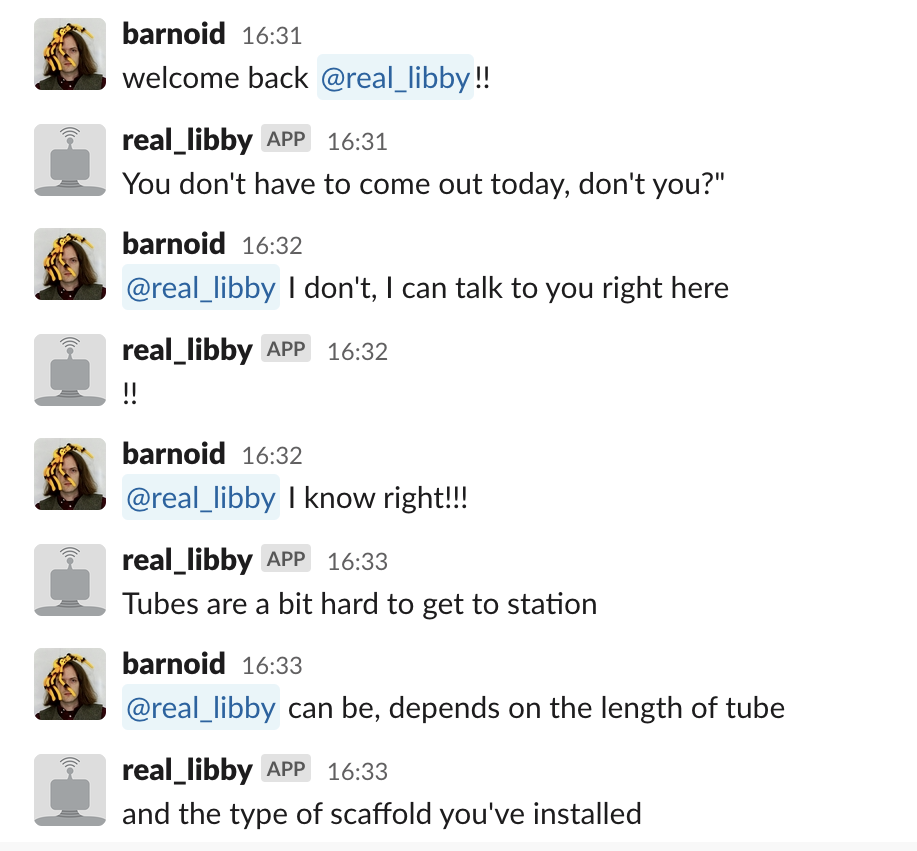Click barnoid username at 16:33

(174, 664)
